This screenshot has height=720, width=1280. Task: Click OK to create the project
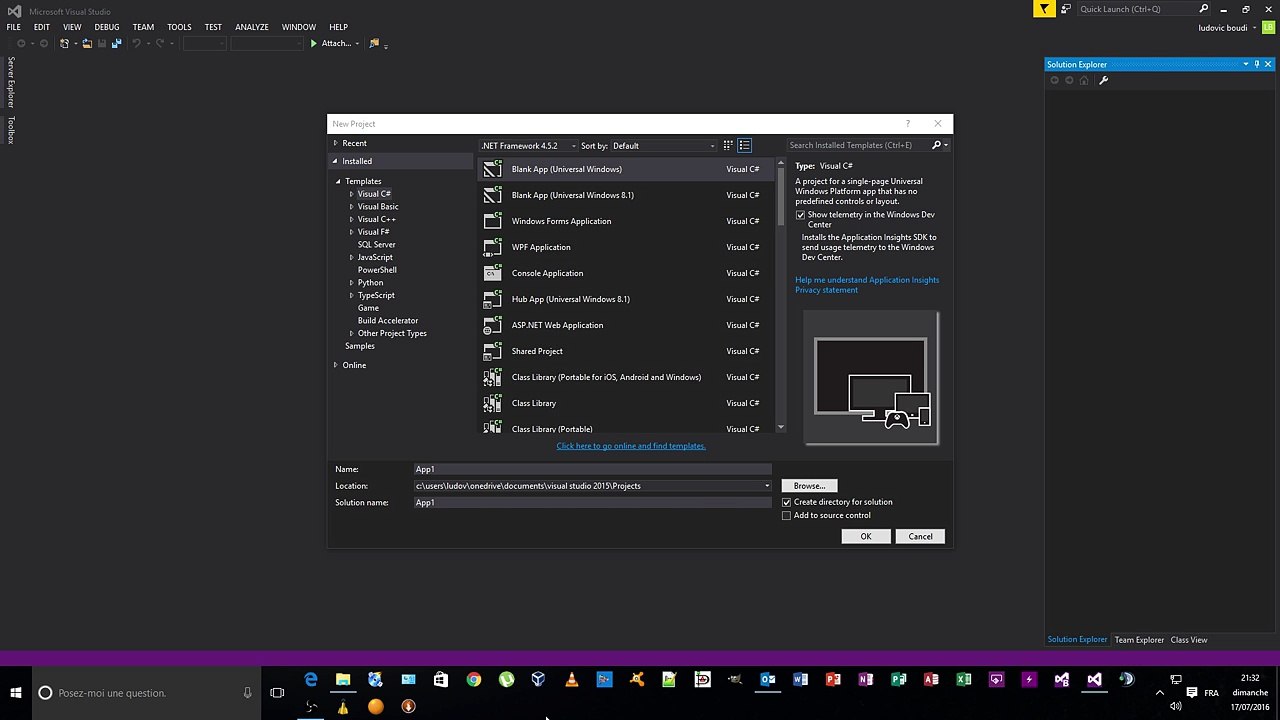[x=866, y=537]
